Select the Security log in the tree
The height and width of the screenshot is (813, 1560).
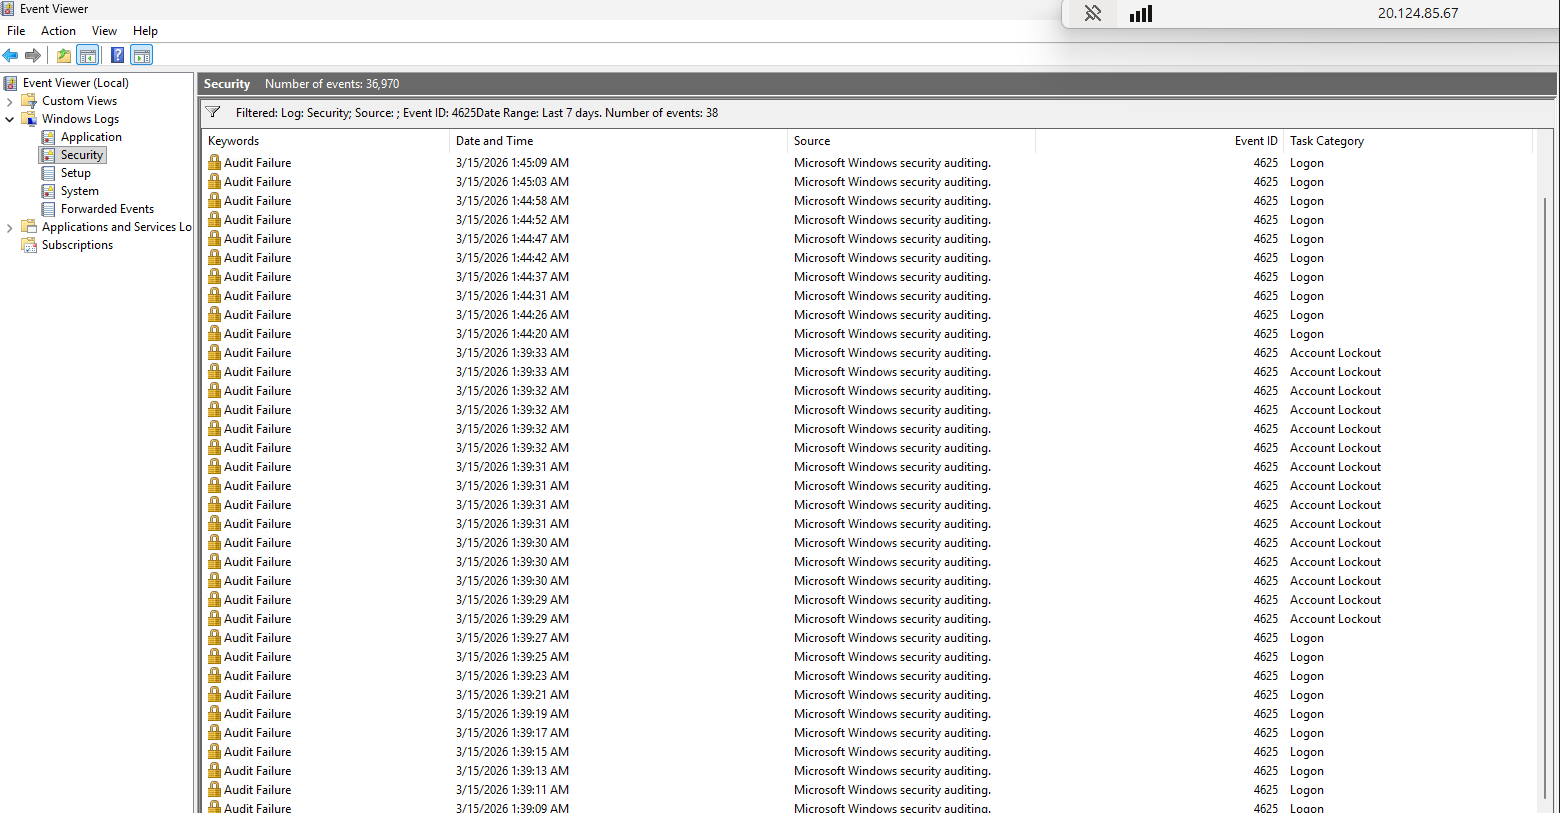tap(82, 154)
